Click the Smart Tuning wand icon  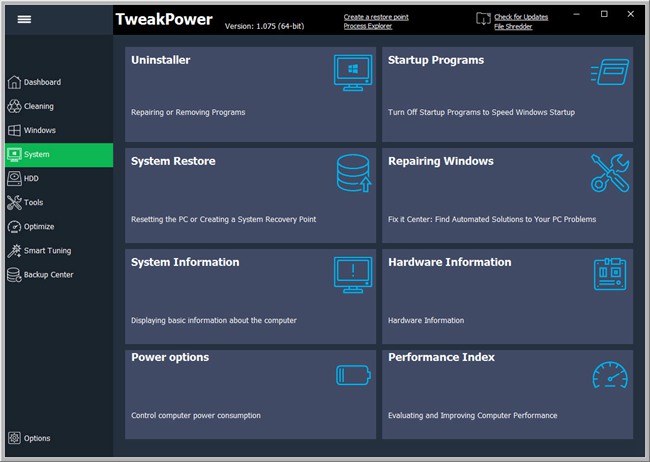(x=14, y=250)
